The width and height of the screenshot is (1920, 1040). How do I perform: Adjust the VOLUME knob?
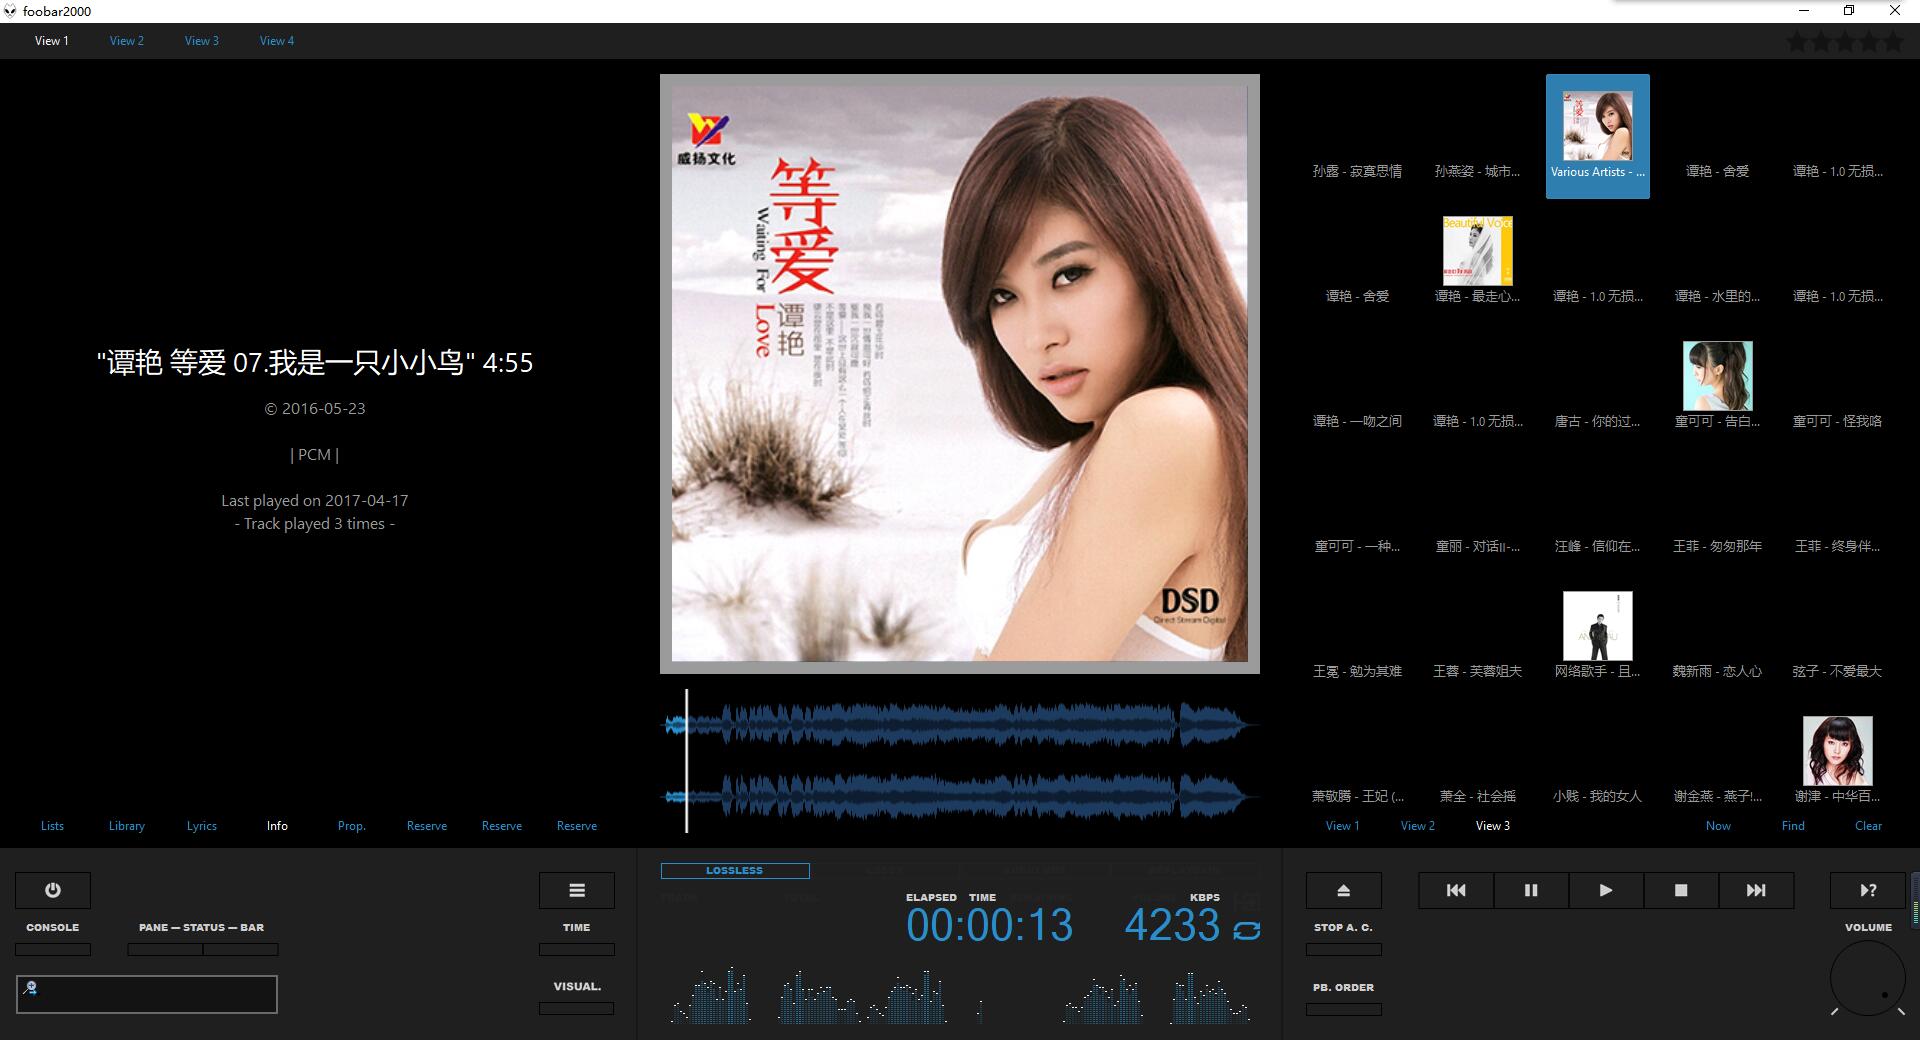click(x=1868, y=979)
